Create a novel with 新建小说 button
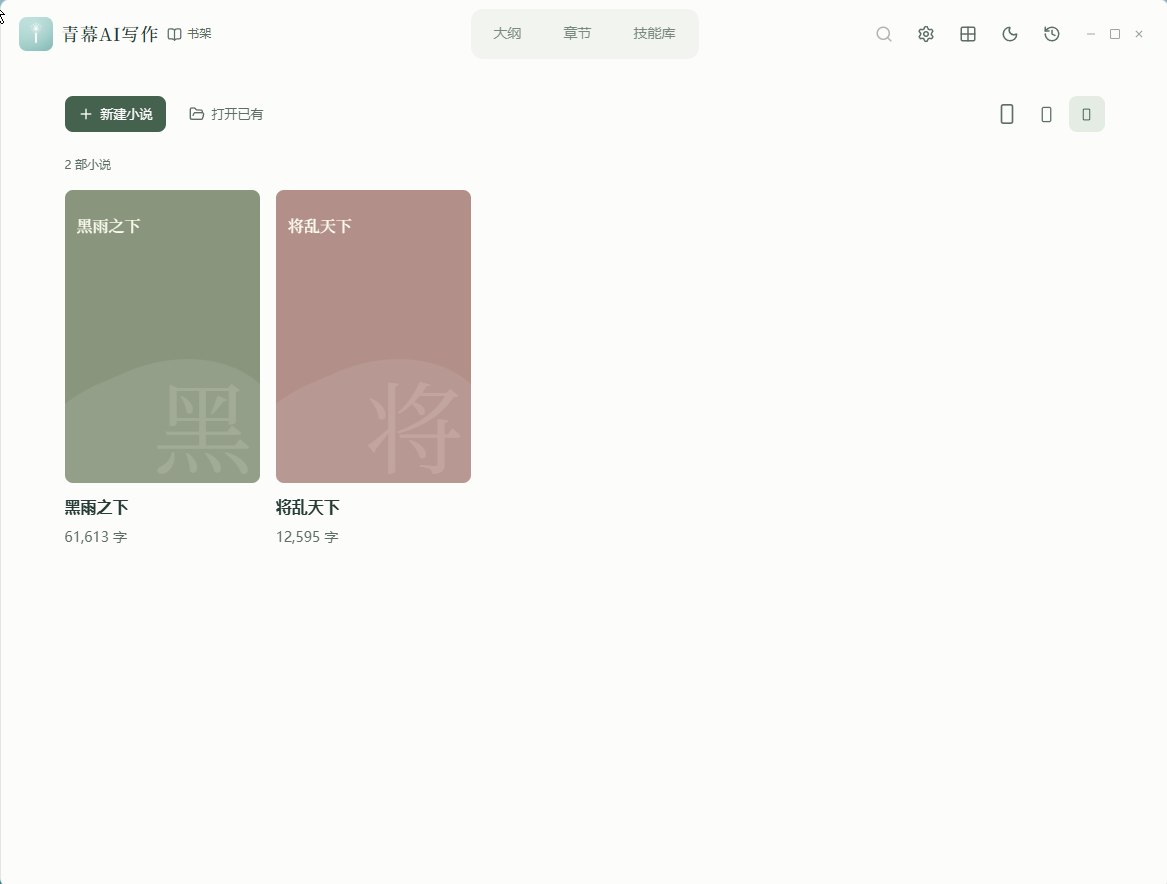 [x=115, y=114]
